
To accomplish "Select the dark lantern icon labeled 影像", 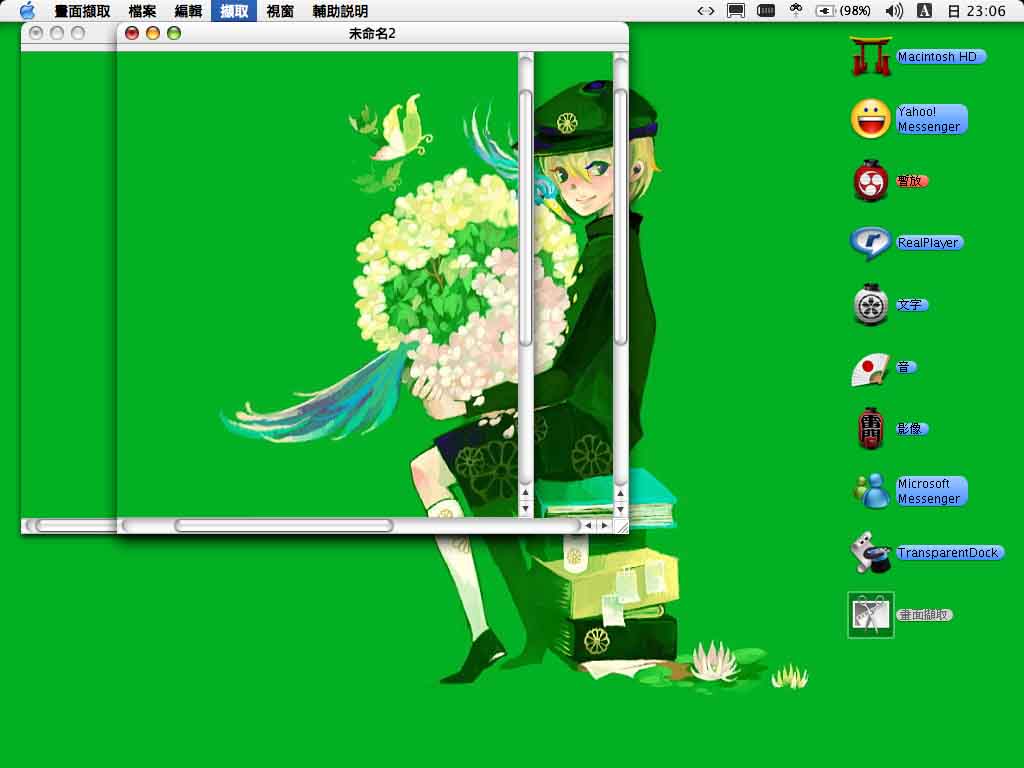I will click(871, 428).
